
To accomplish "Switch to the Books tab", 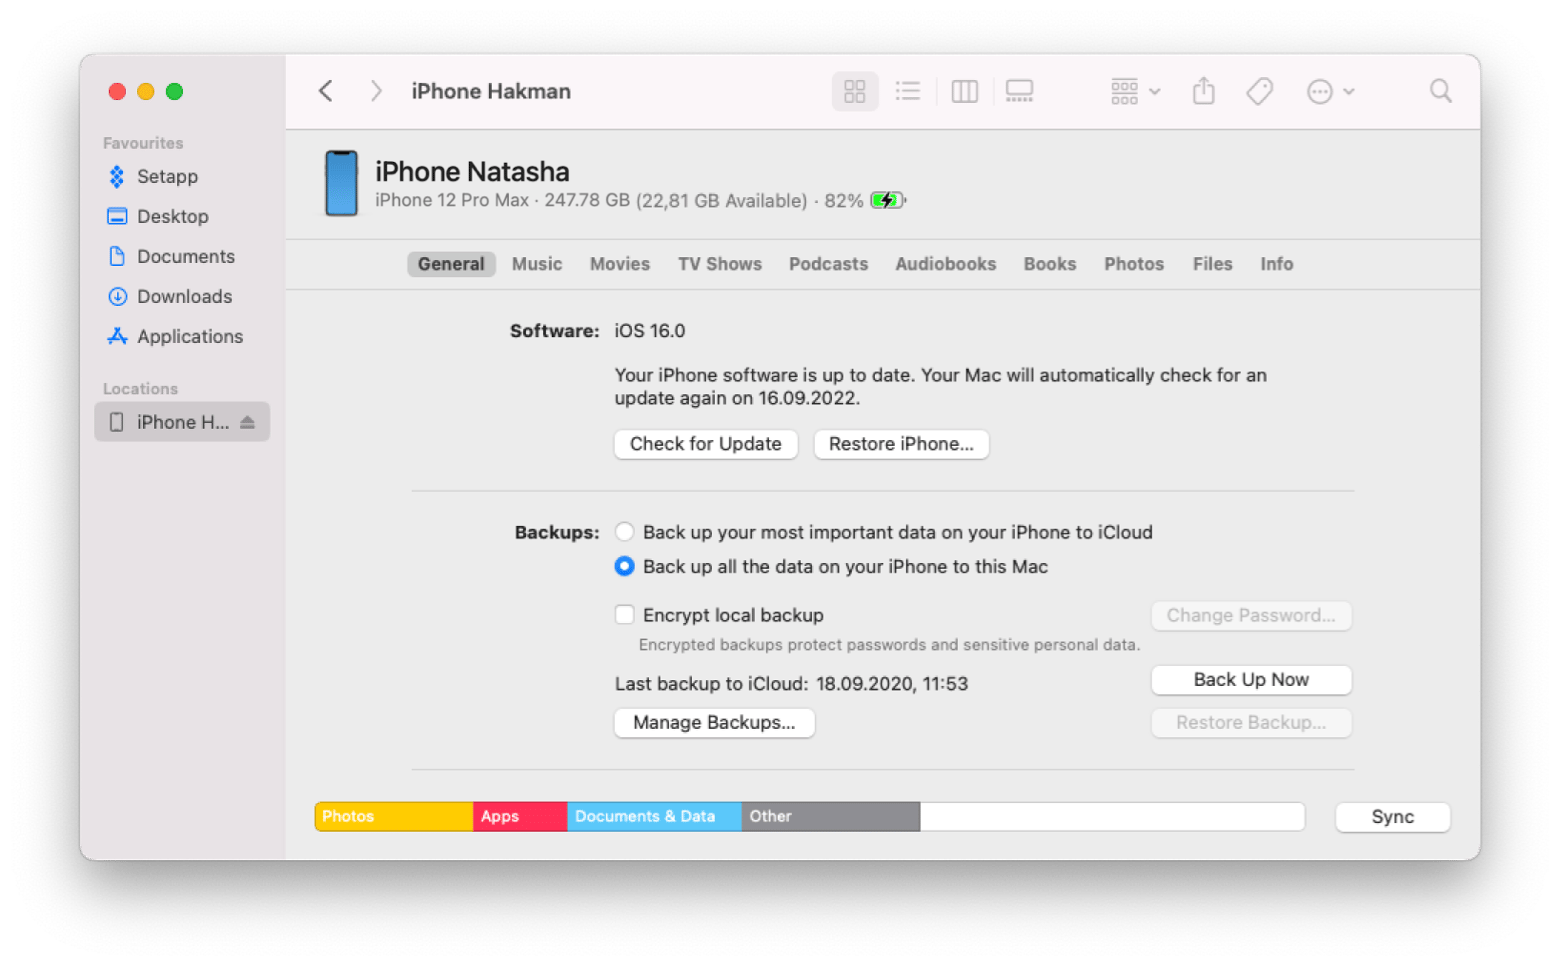I will [1050, 264].
